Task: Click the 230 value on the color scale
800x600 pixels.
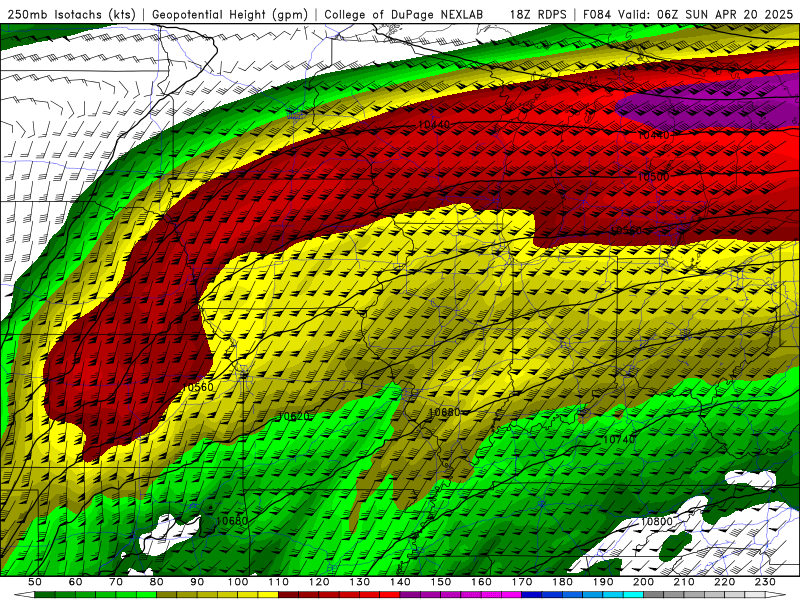Action: [765, 582]
